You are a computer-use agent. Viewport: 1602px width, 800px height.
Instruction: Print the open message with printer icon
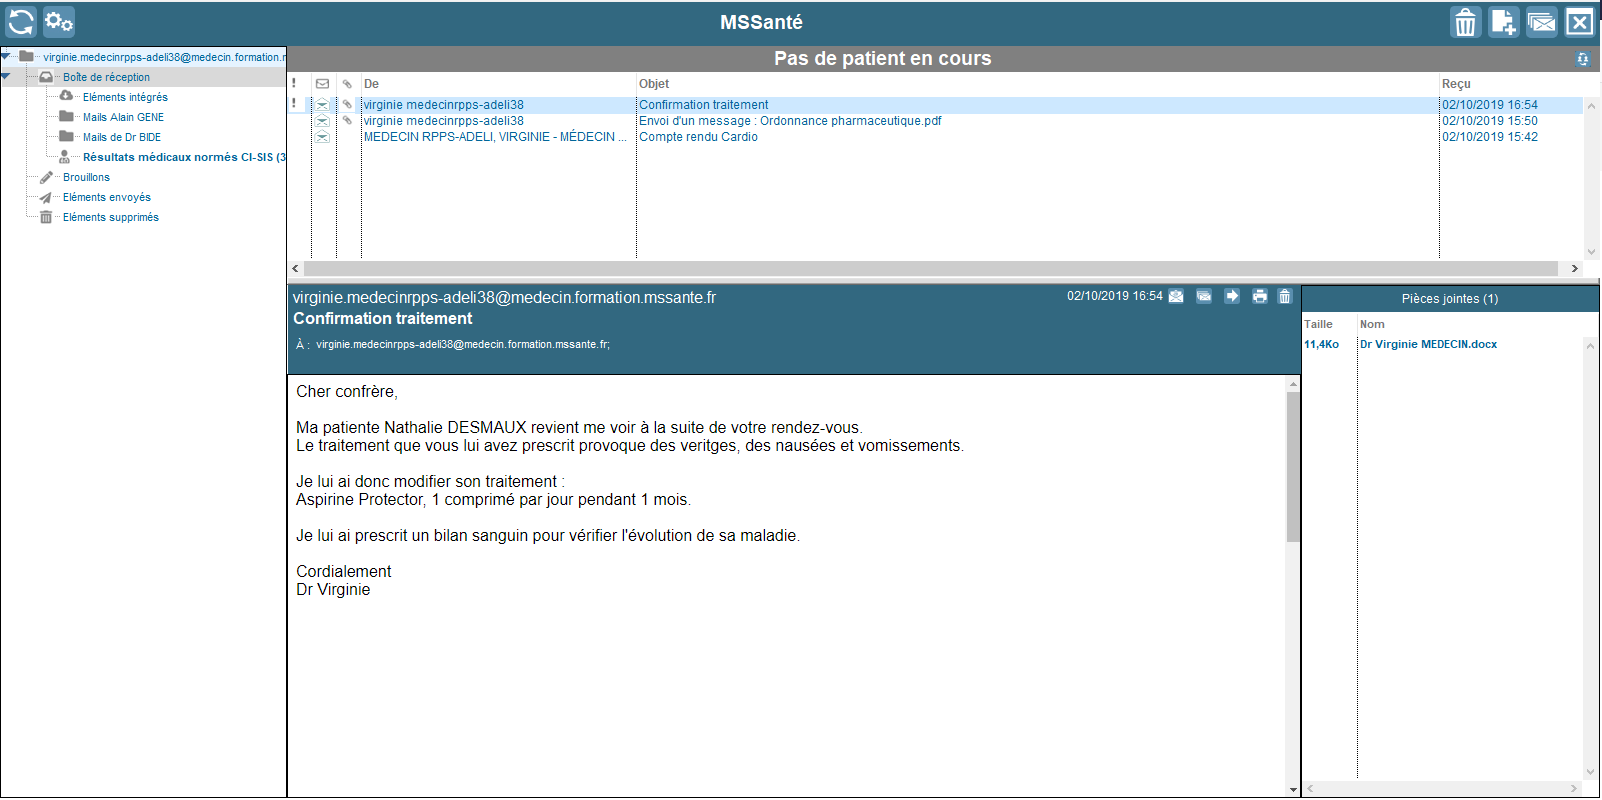[1259, 296]
